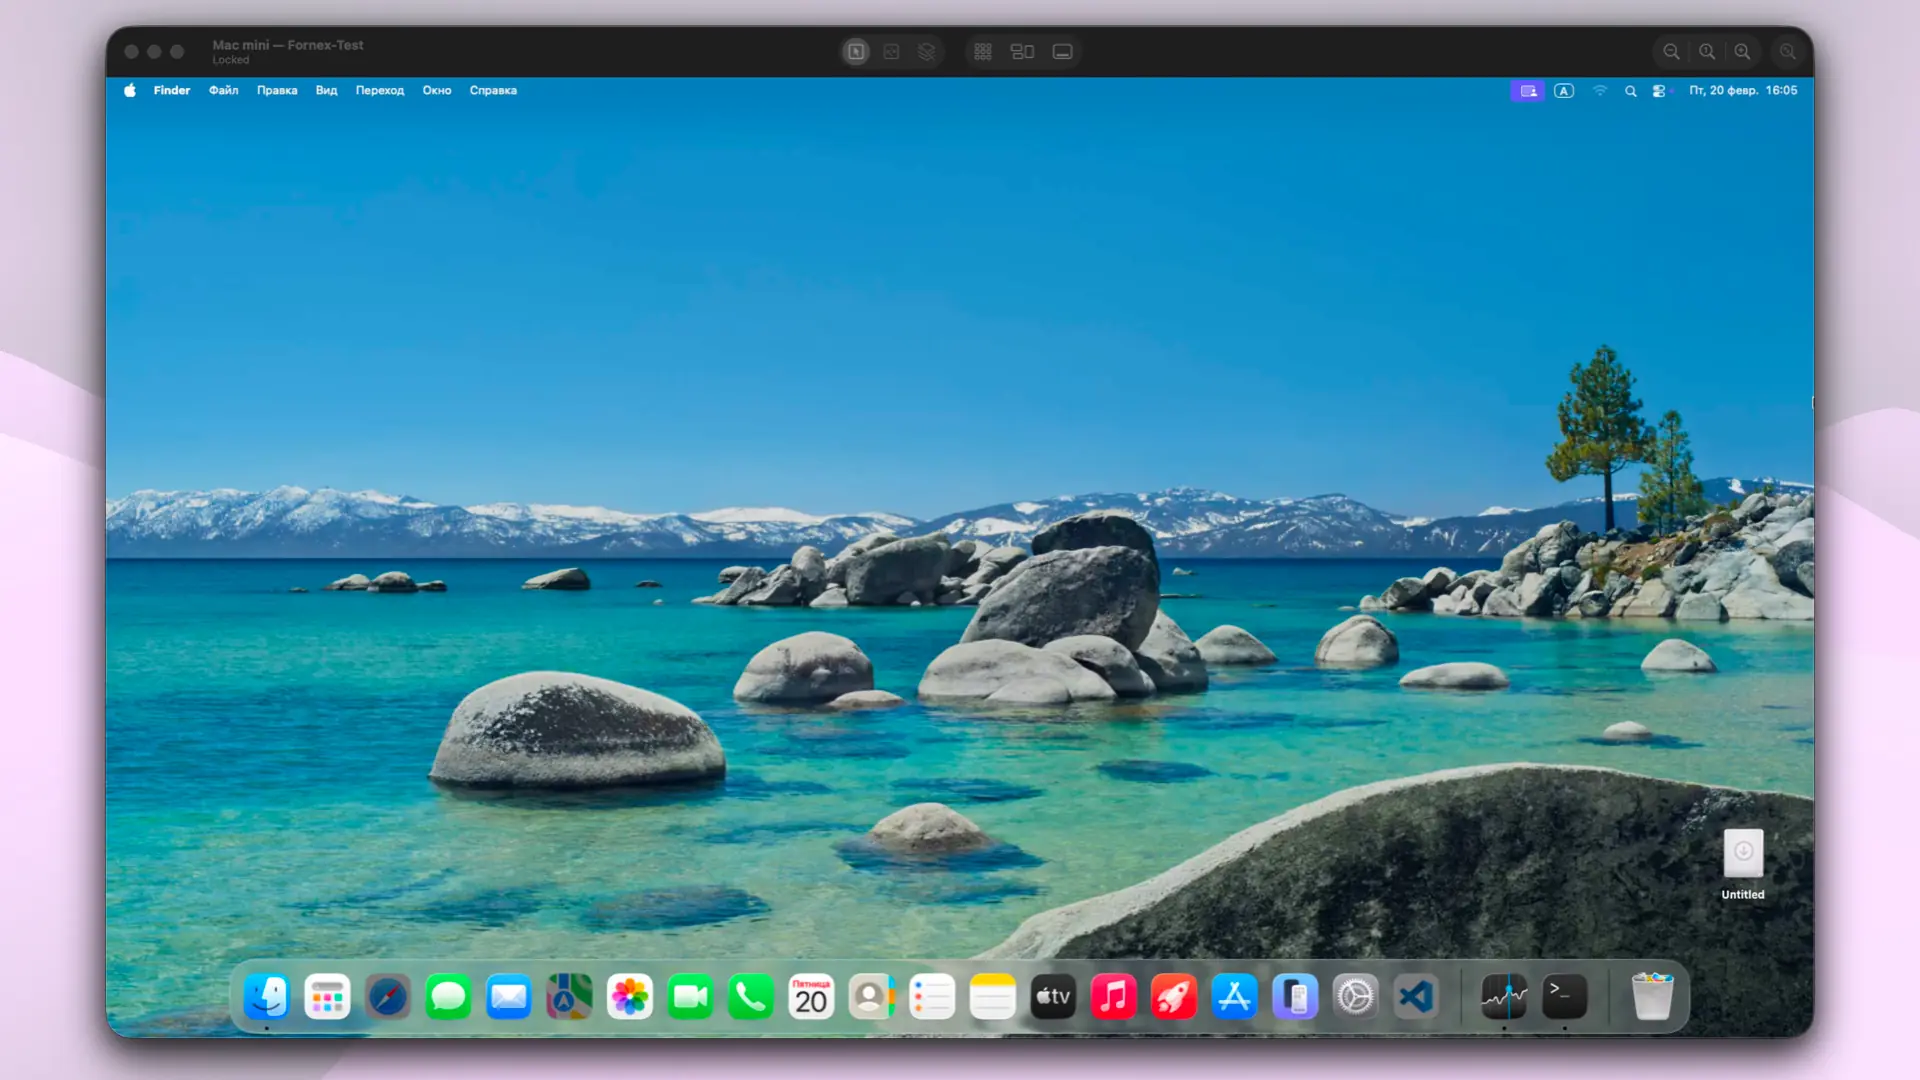Enable control mode in Screen Sharing toolbar
This screenshot has height=1080, width=1920.
856,52
